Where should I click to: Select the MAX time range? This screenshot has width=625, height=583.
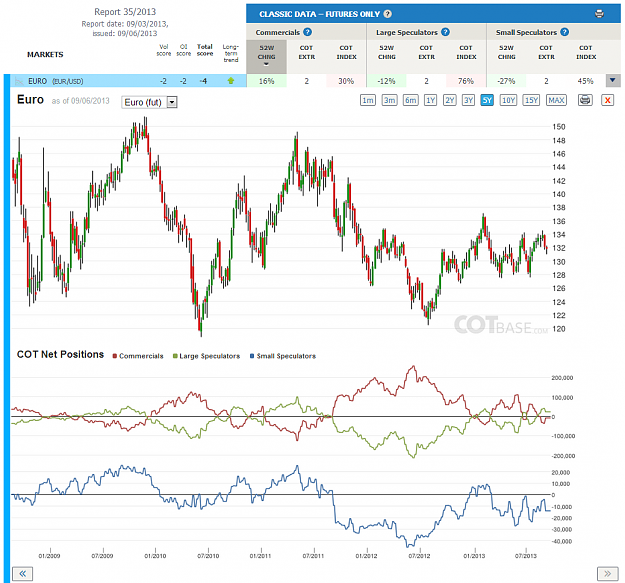click(x=556, y=100)
